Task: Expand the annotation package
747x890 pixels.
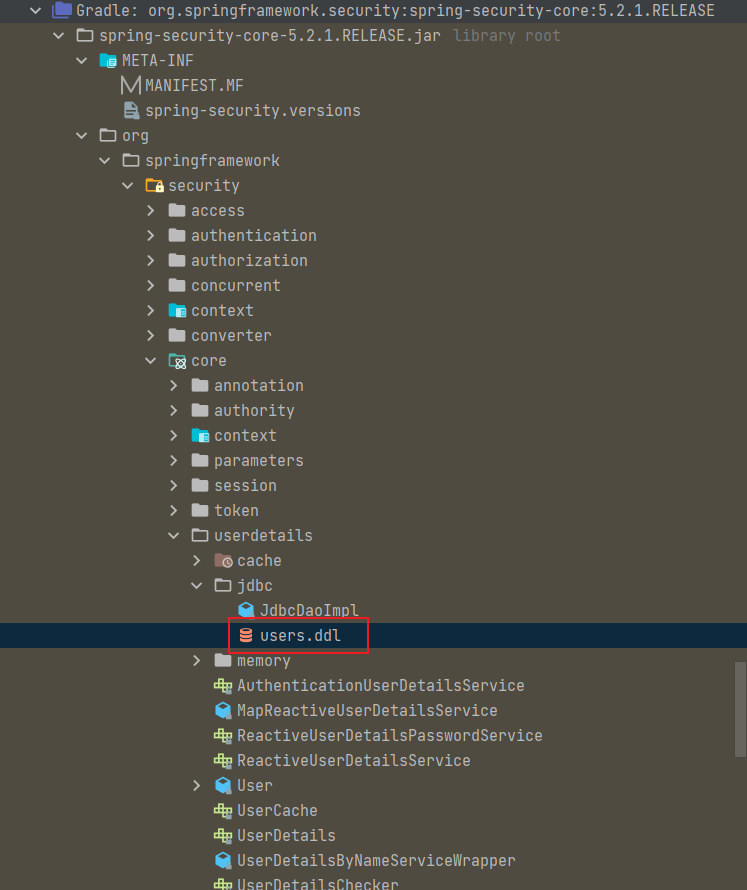Action: tap(174, 385)
